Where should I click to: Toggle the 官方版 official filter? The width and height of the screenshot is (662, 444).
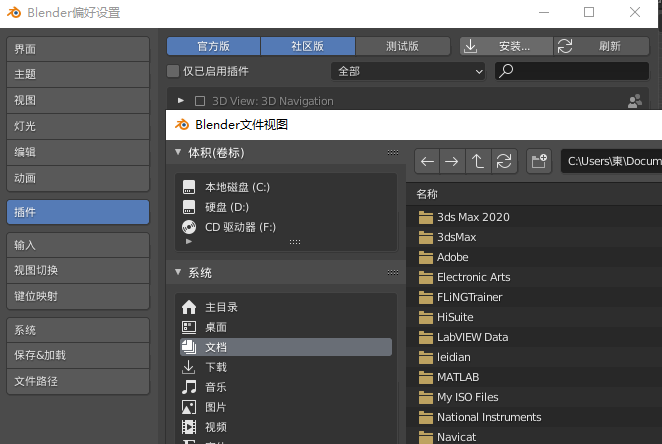coord(213,46)
